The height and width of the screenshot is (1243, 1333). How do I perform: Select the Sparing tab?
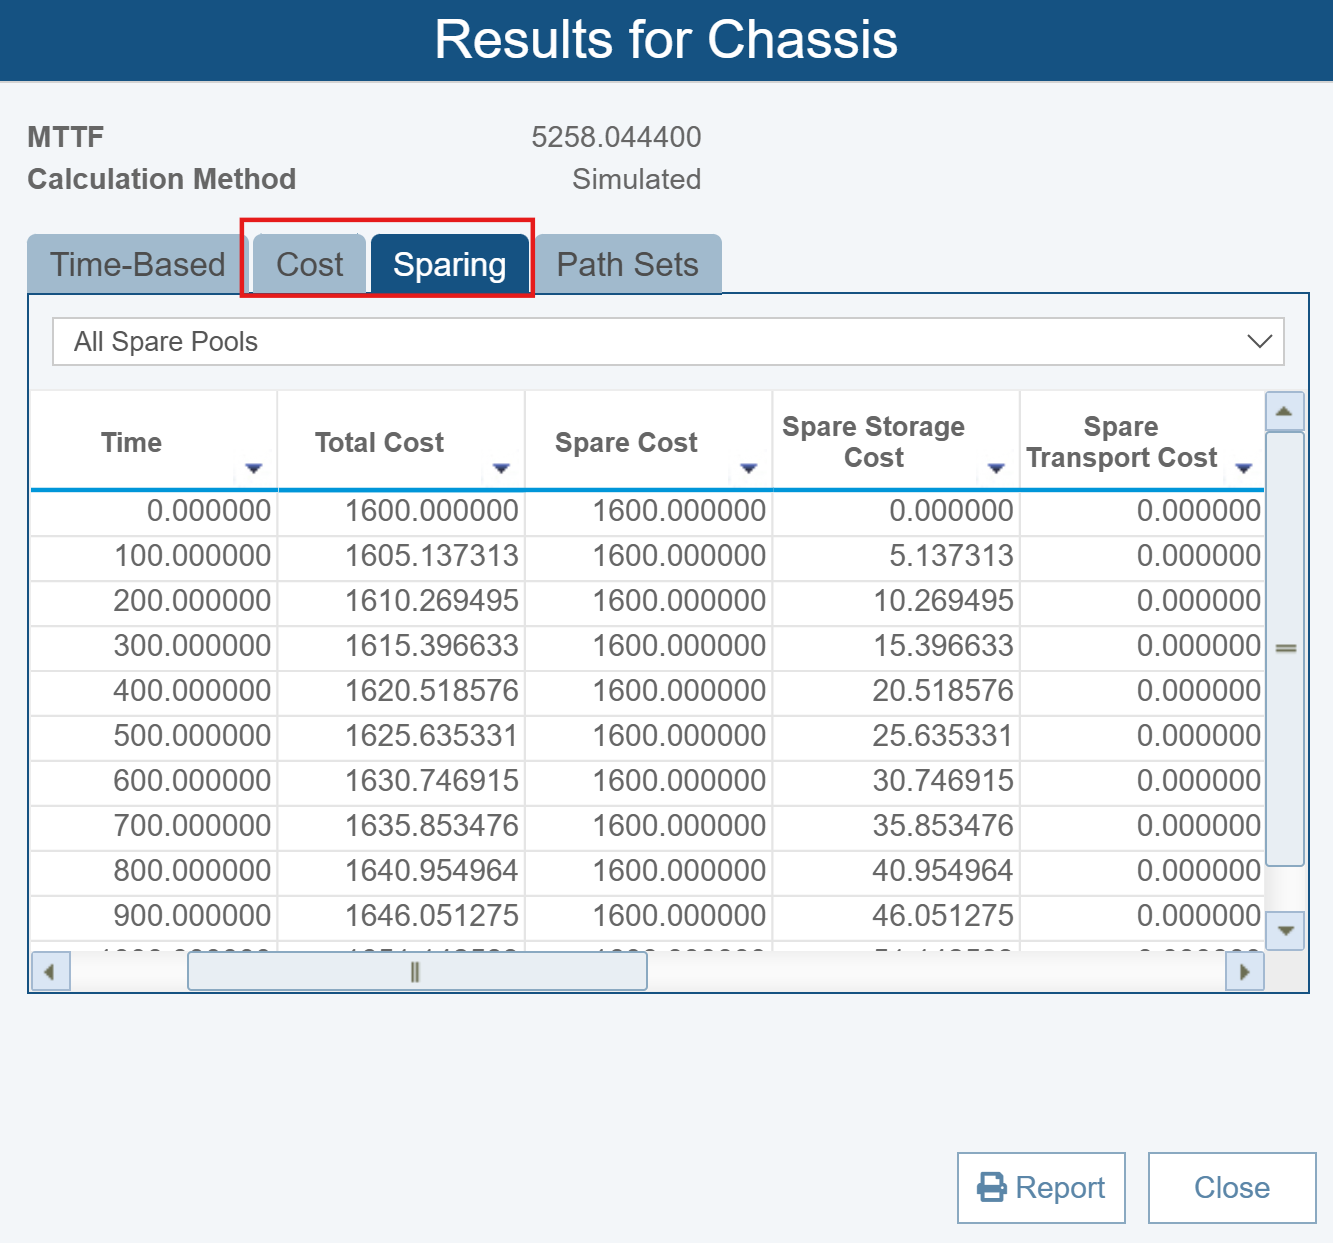pyautogui.click(x=449, y=265)
